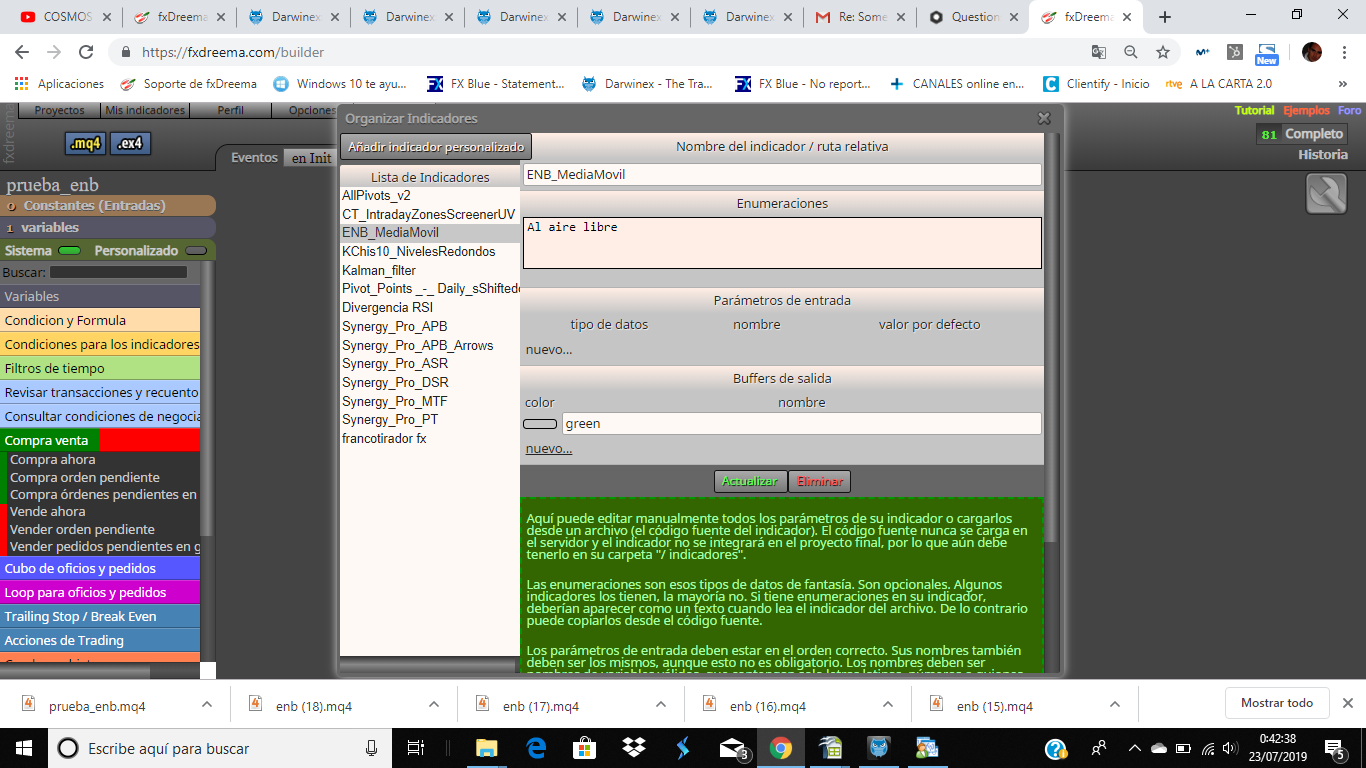1366x768 pixels.
Task: Open the Movistar+ extension icon
Action: coord(1203,52)
